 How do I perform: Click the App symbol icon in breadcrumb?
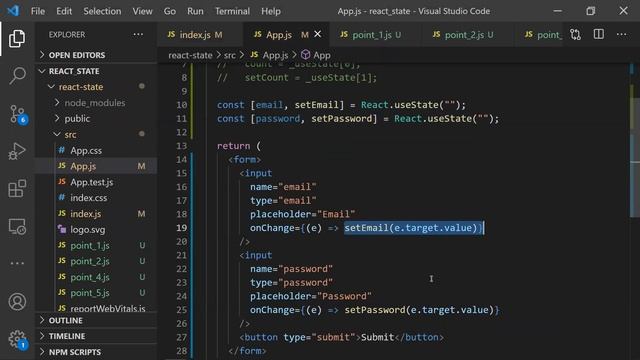(305, 55)
